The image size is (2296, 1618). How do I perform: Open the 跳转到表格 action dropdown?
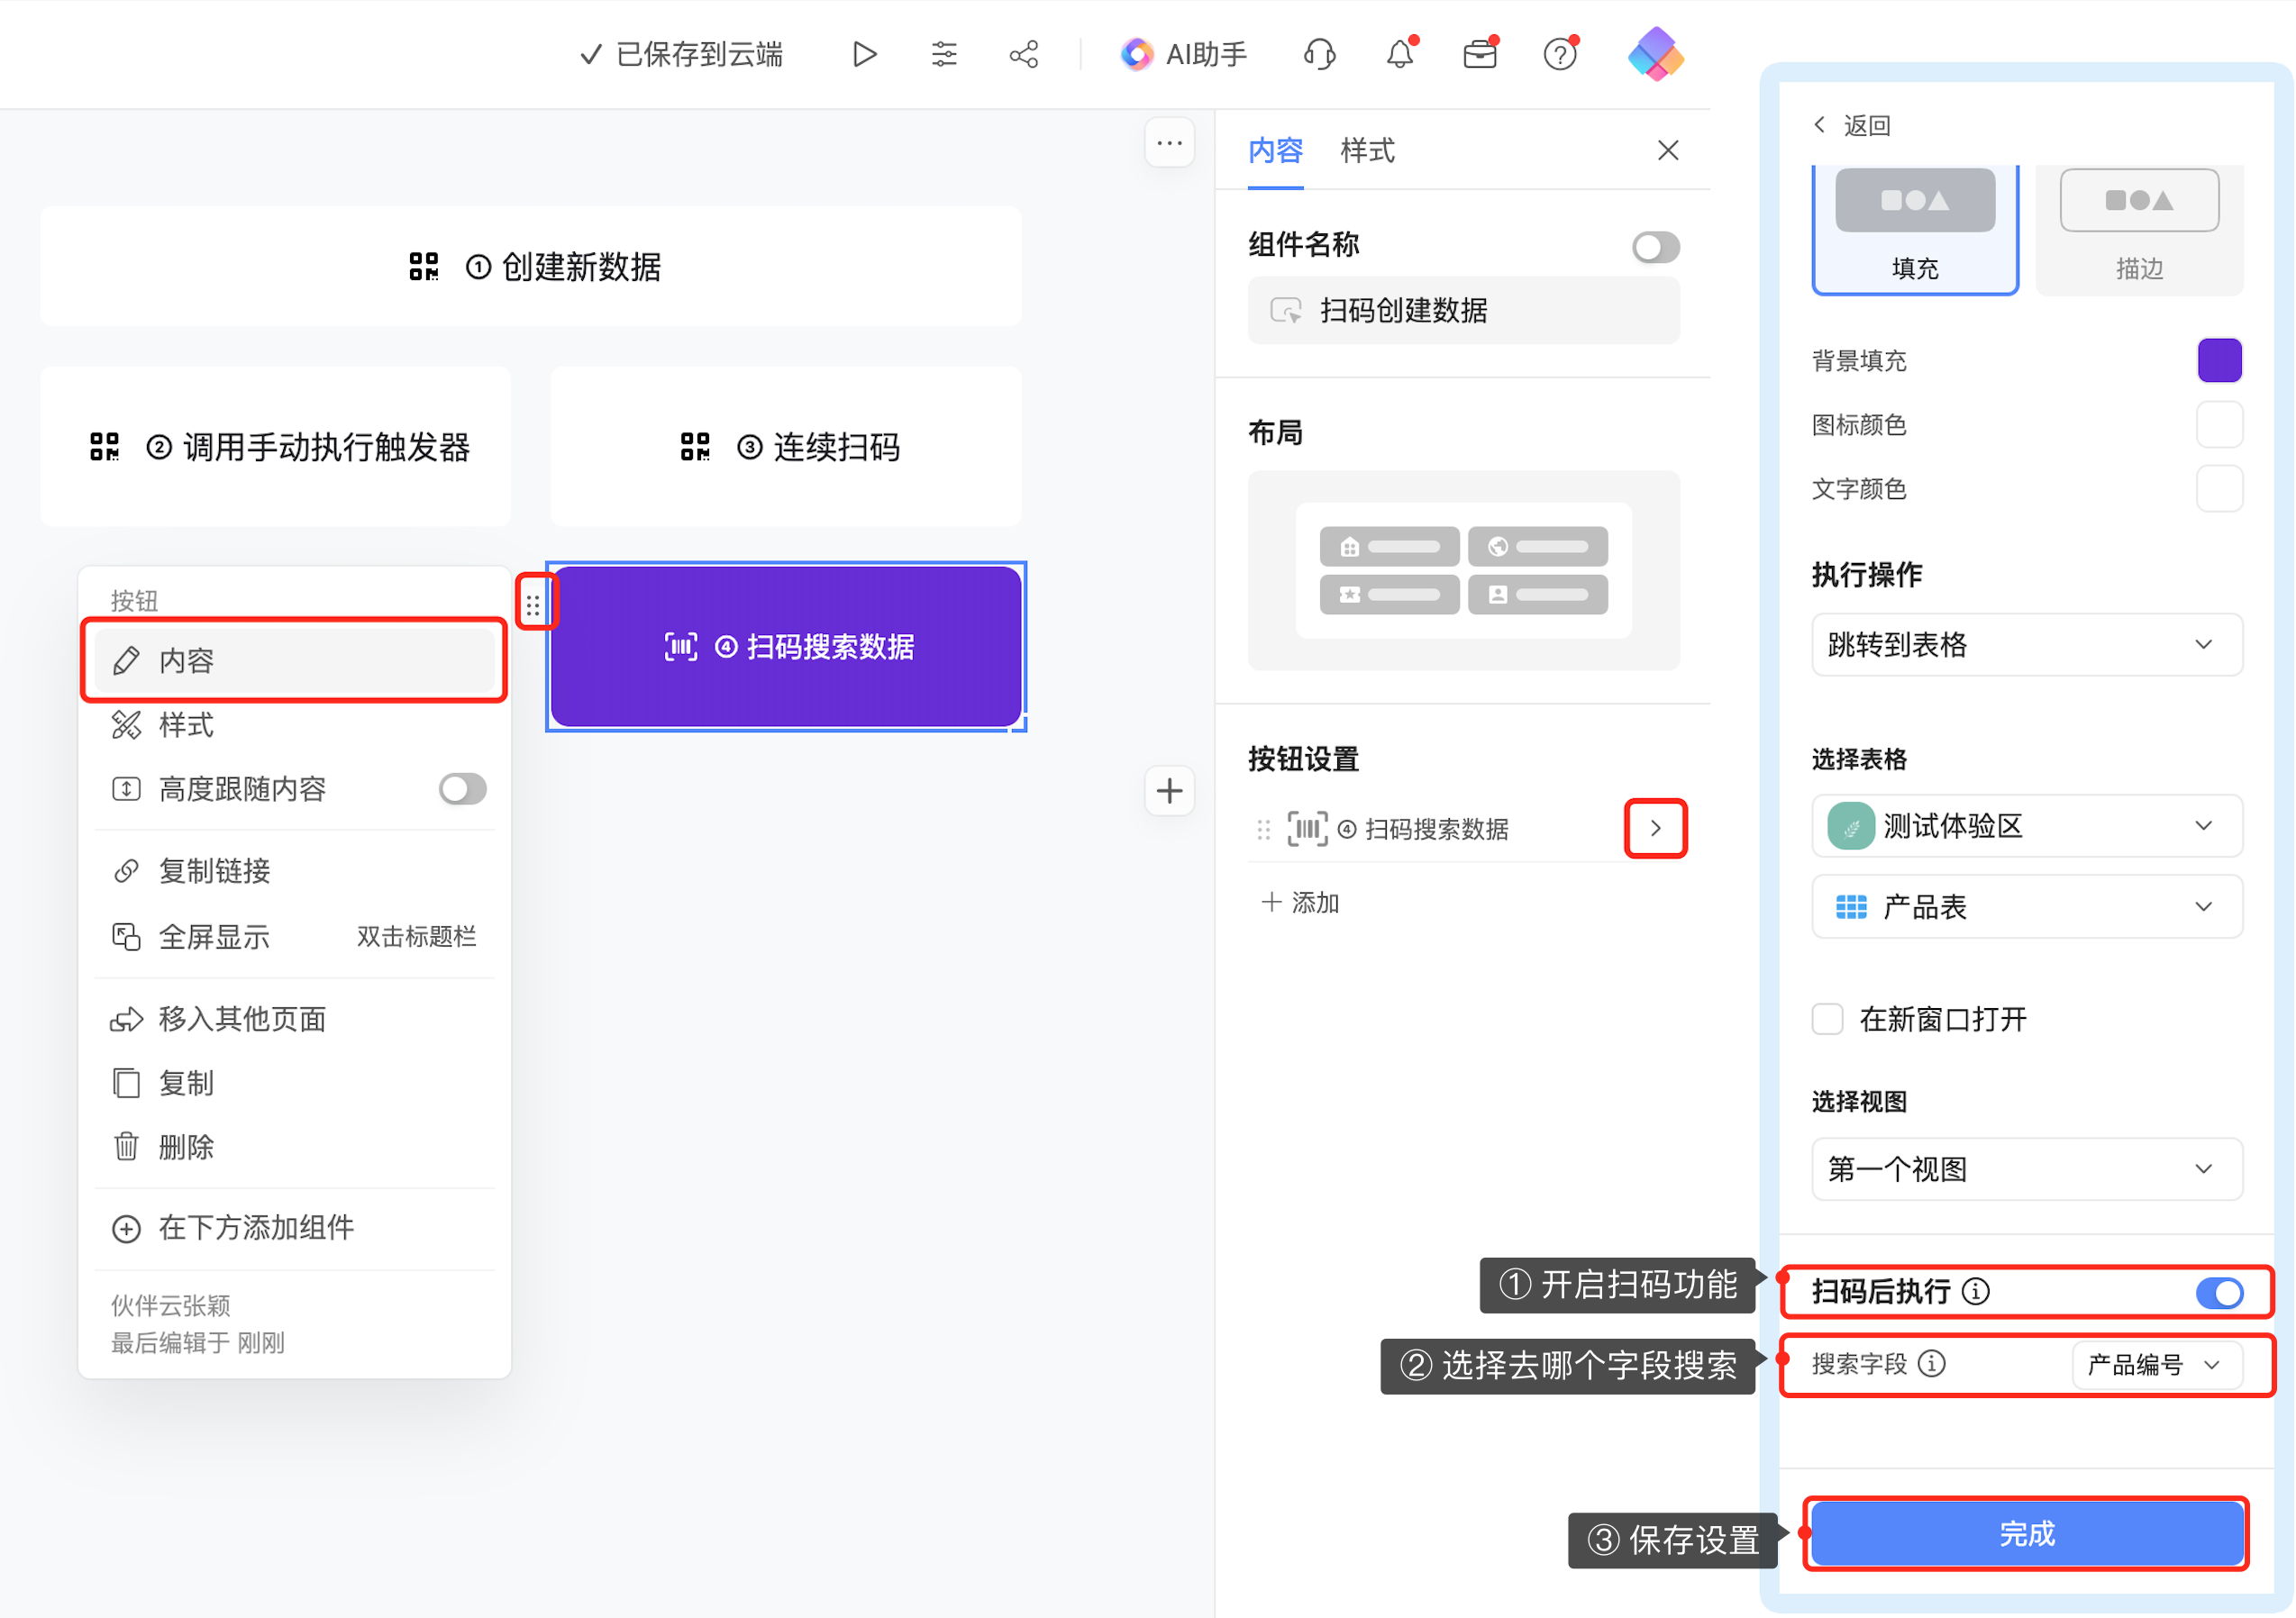pos(2026,644)
